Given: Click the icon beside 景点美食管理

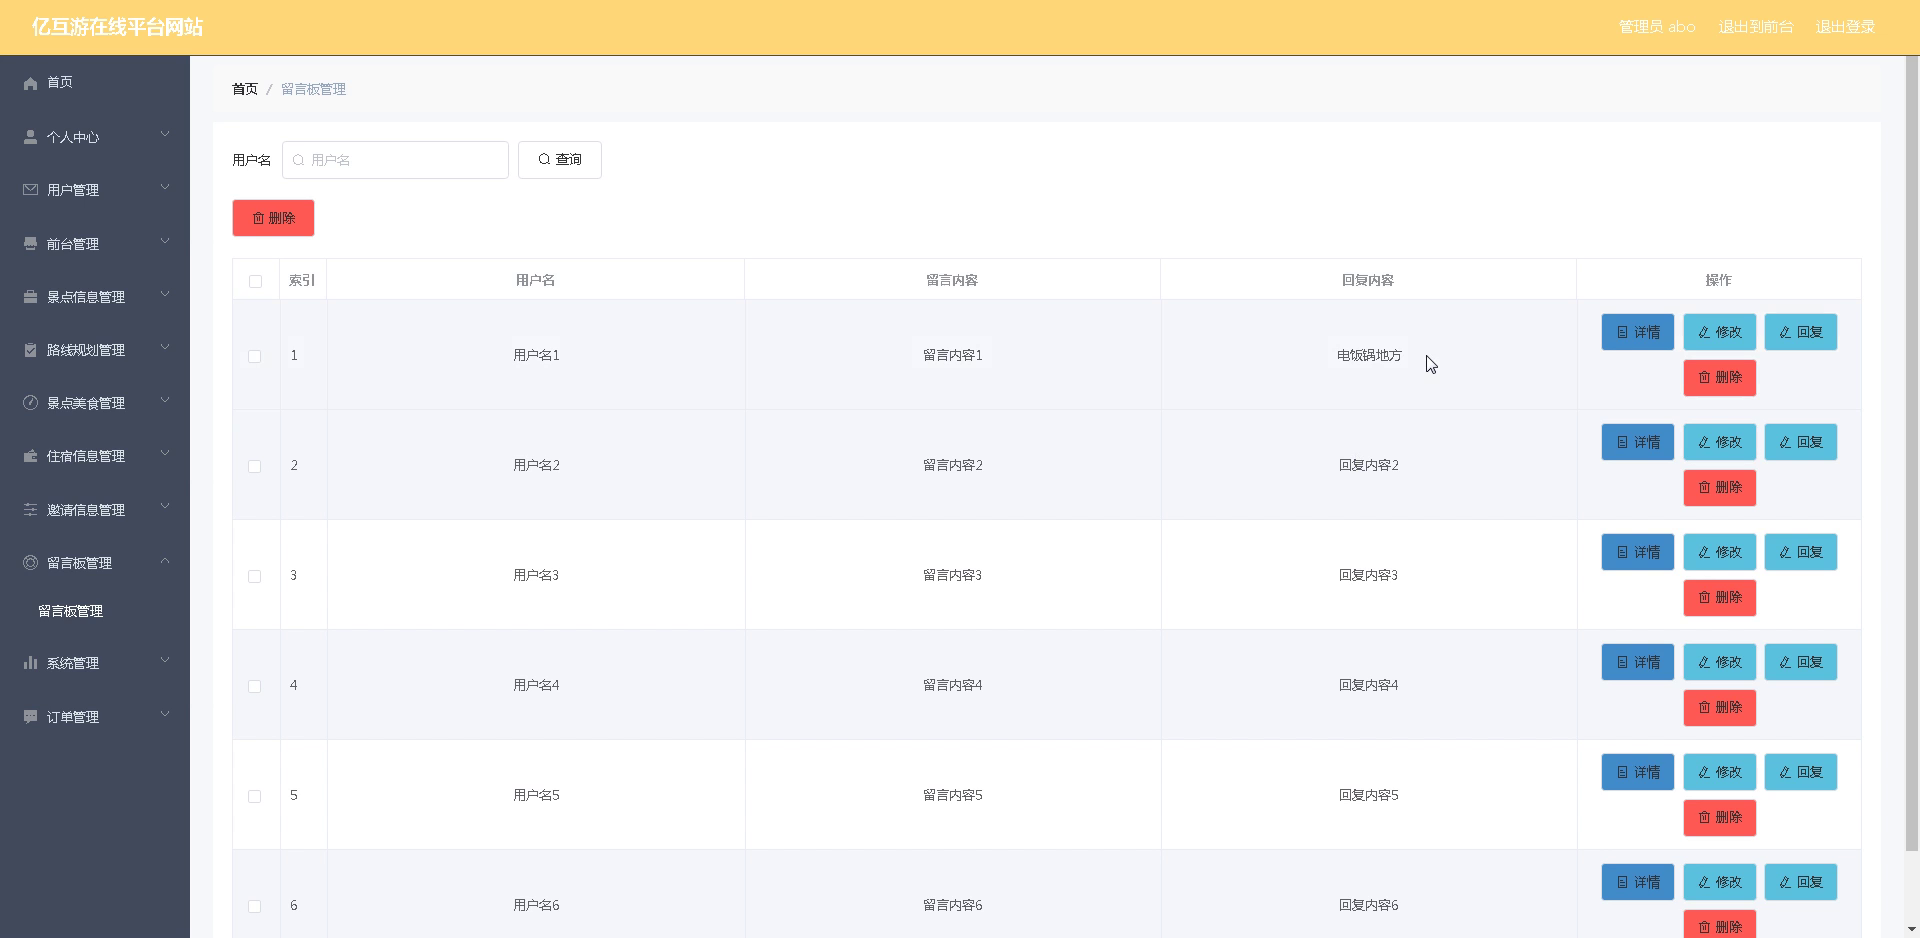Looking at the screenshot, I should tap(30, 403).
